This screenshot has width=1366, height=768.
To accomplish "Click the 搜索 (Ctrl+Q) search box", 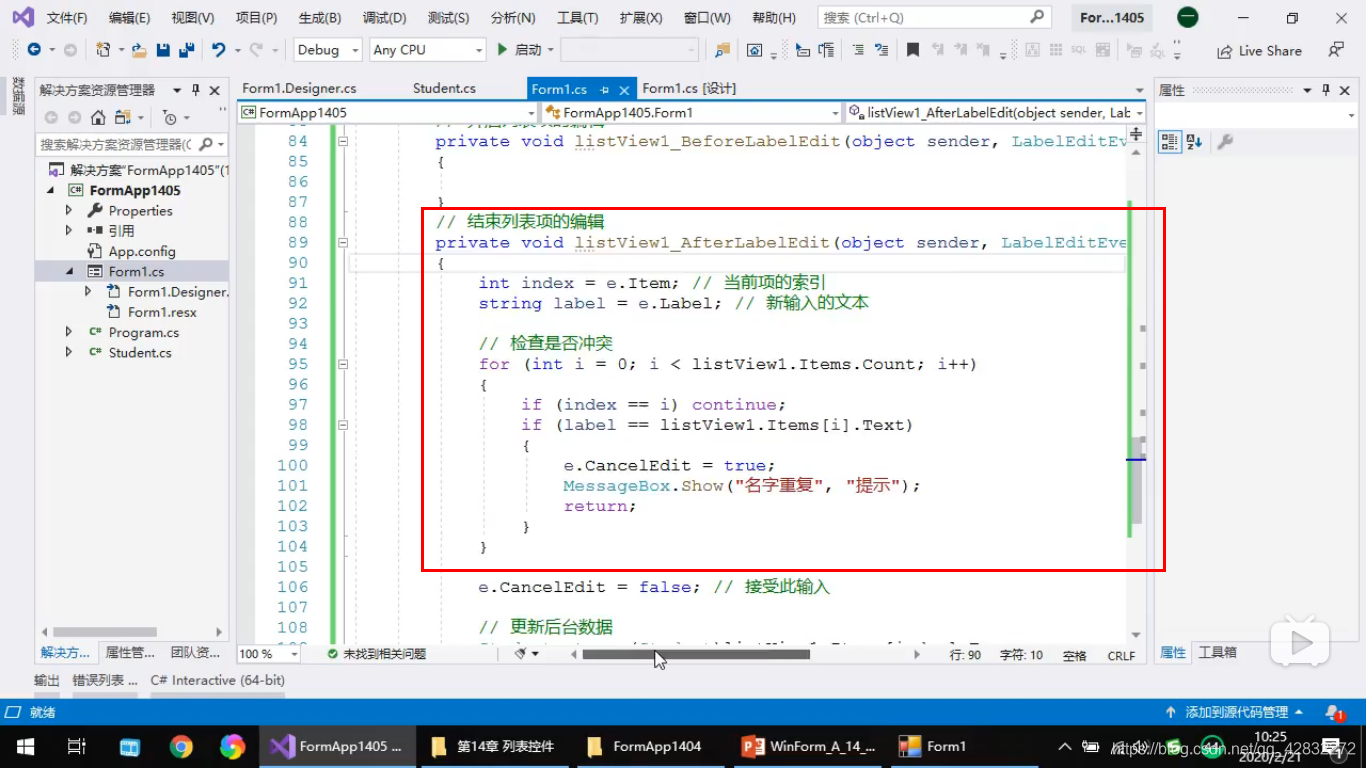I will coord(933,17).
